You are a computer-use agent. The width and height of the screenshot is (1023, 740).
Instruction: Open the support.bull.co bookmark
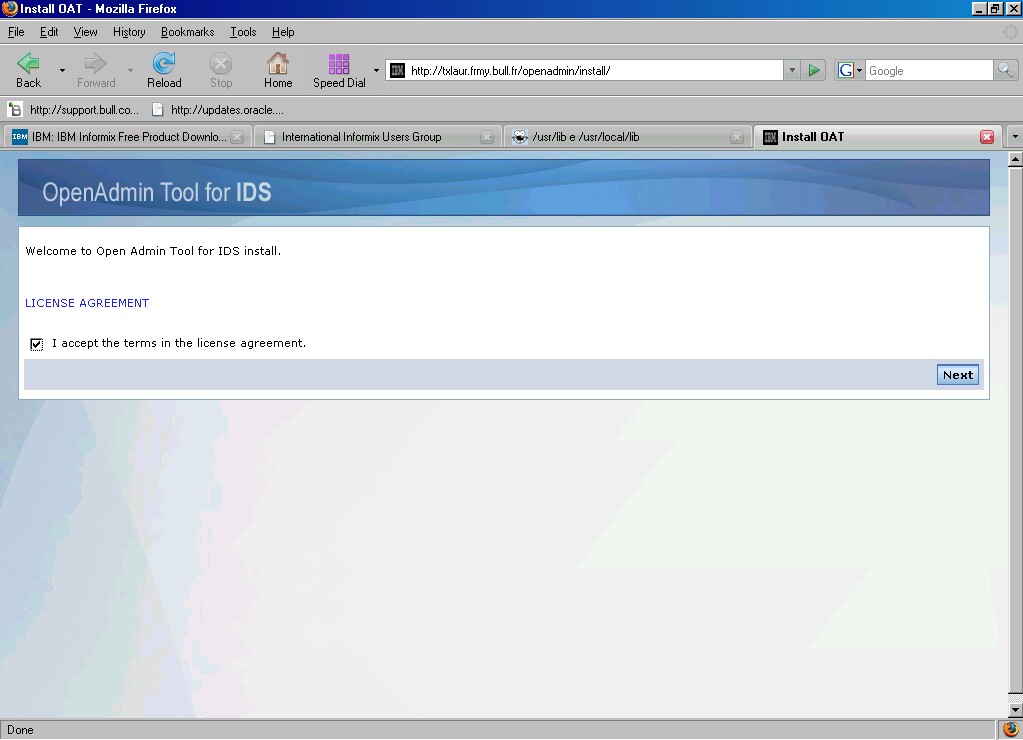74,110
